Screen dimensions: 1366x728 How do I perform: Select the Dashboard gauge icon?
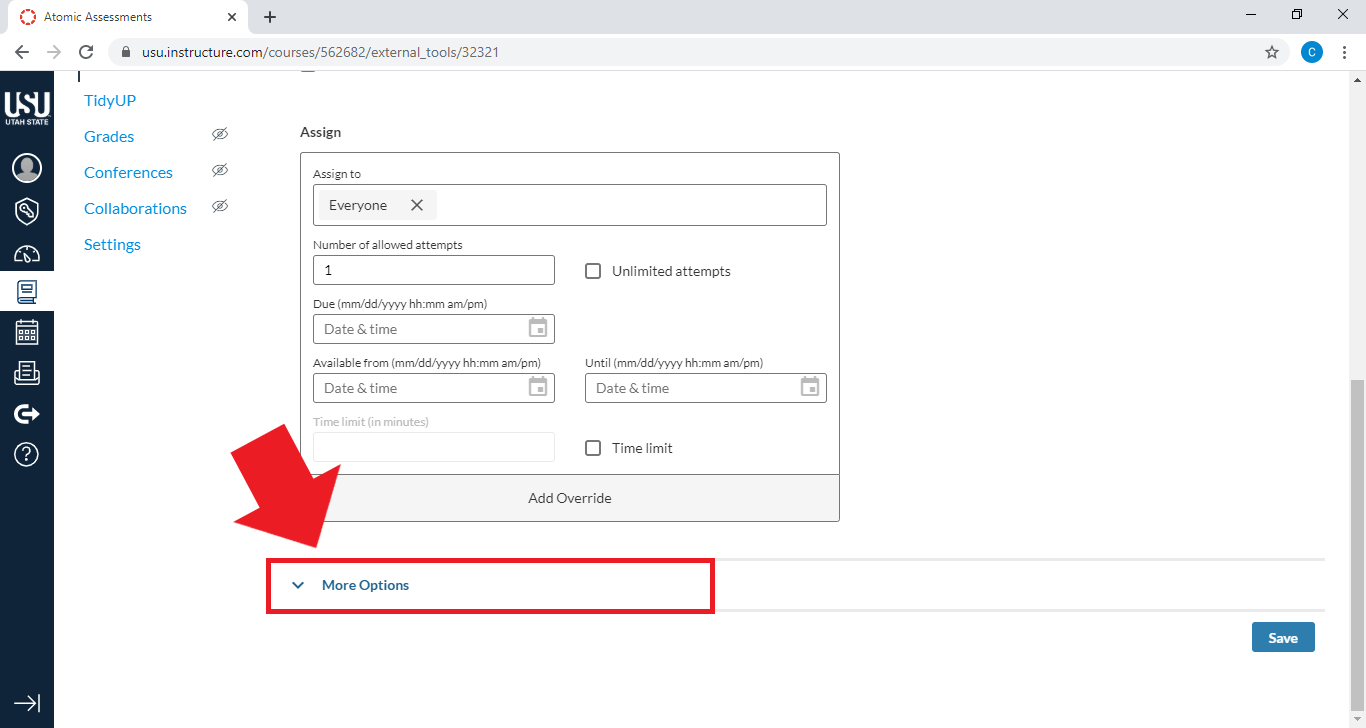click(27, 253)
